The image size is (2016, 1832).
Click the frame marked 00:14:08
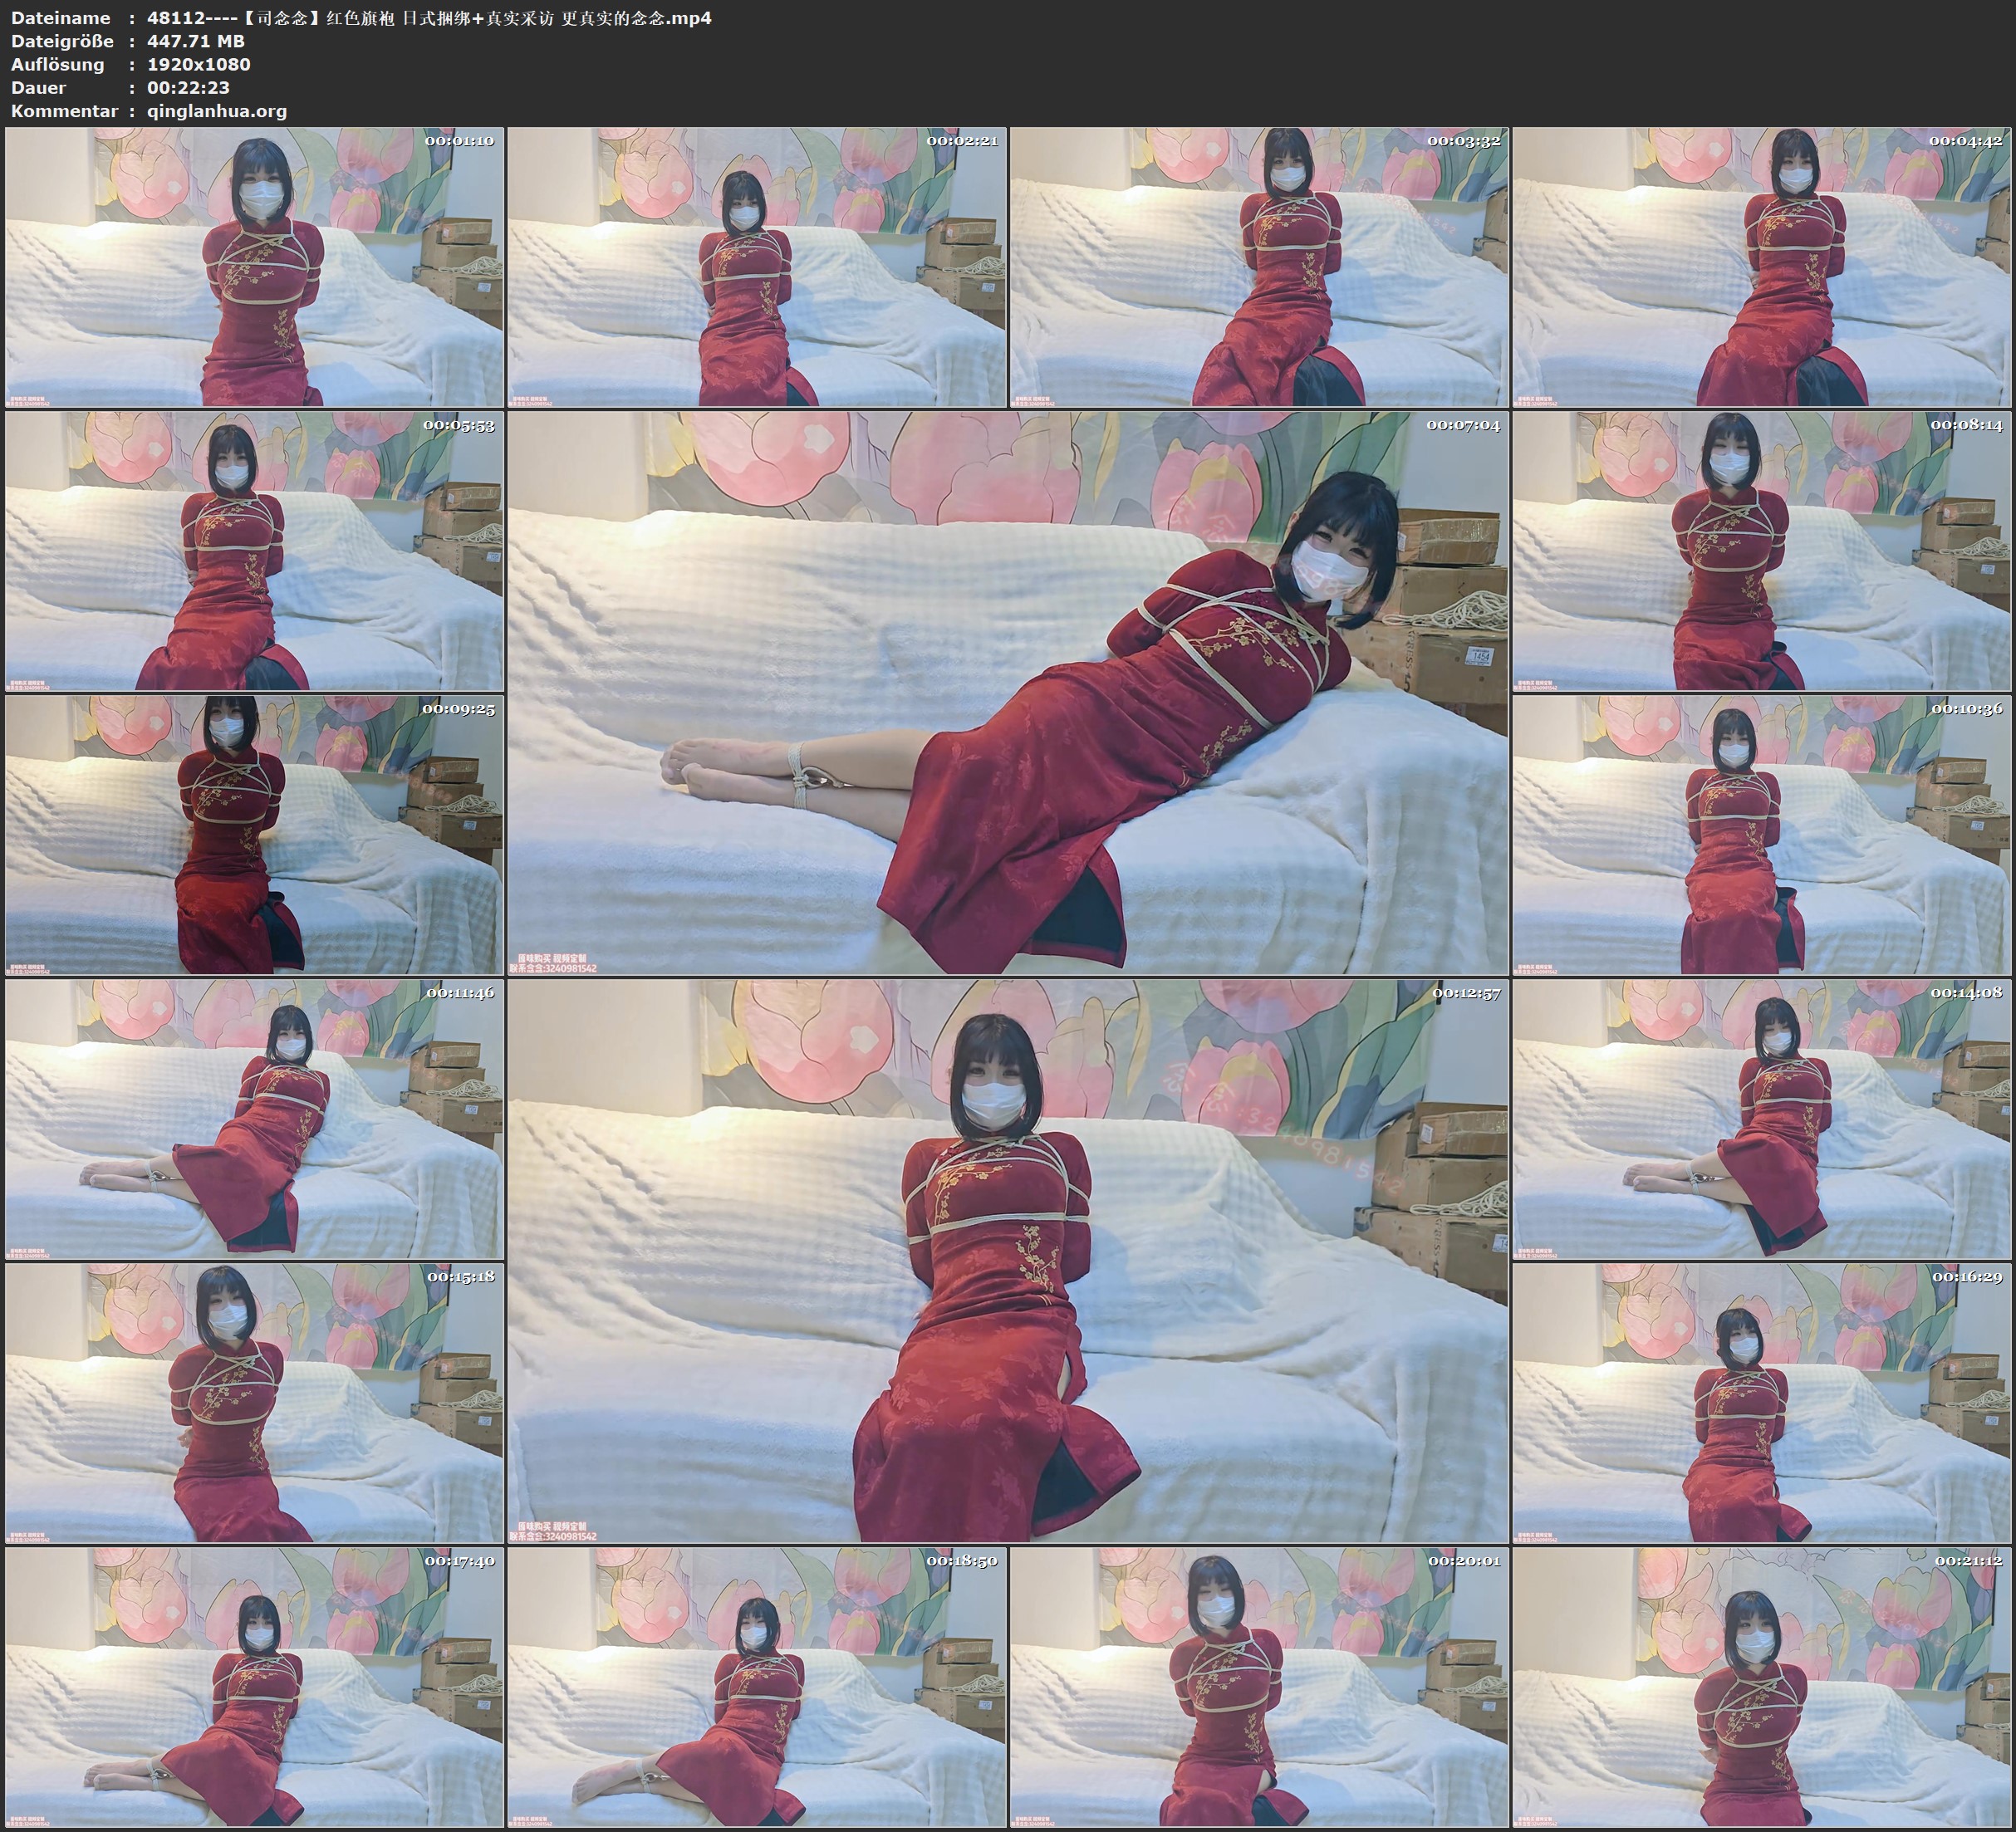pyautogui.click(x=1761, y=1119)
